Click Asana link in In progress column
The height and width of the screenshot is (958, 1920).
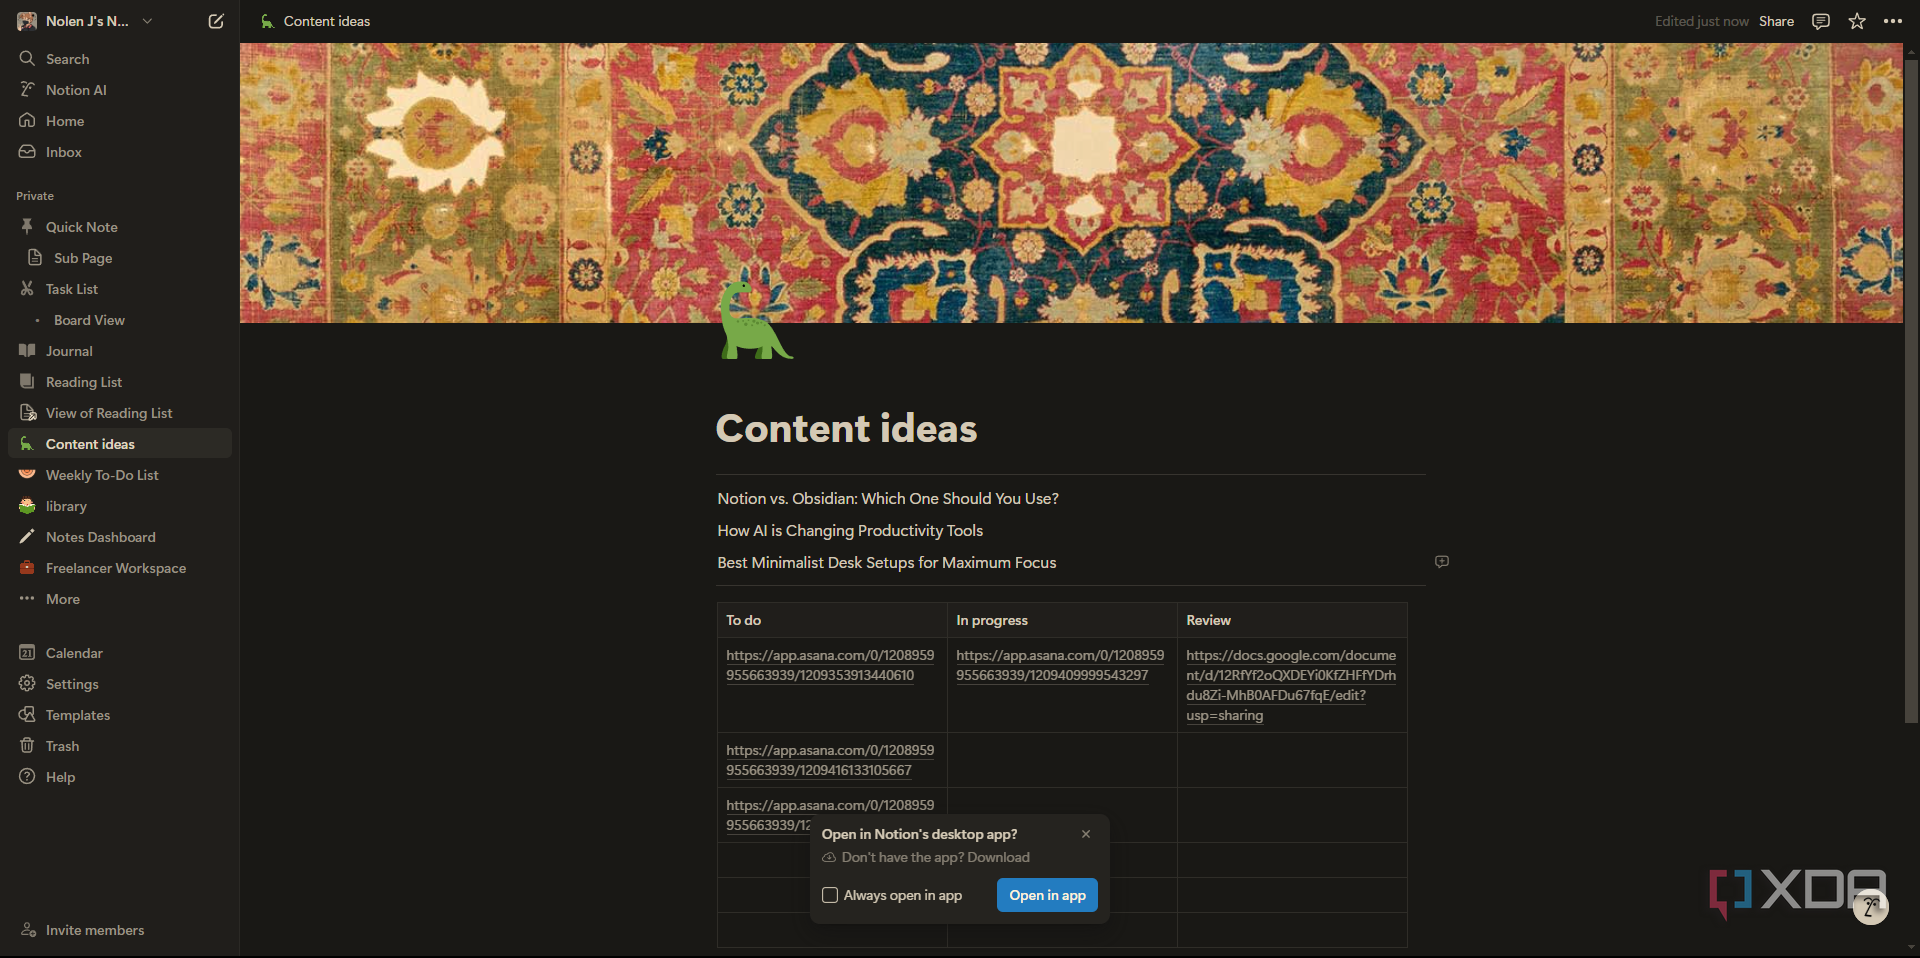point(1060,665)
